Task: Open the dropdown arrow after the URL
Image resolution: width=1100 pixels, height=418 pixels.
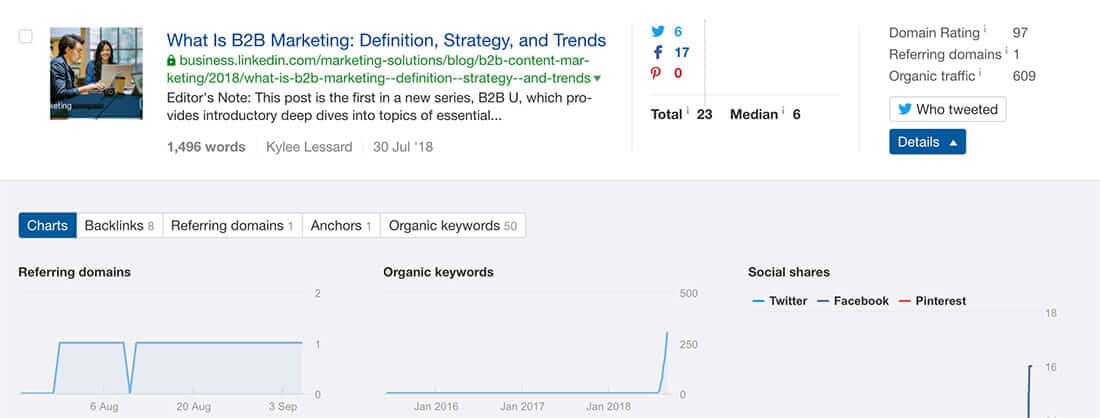Action: click(x=597, y=78)
